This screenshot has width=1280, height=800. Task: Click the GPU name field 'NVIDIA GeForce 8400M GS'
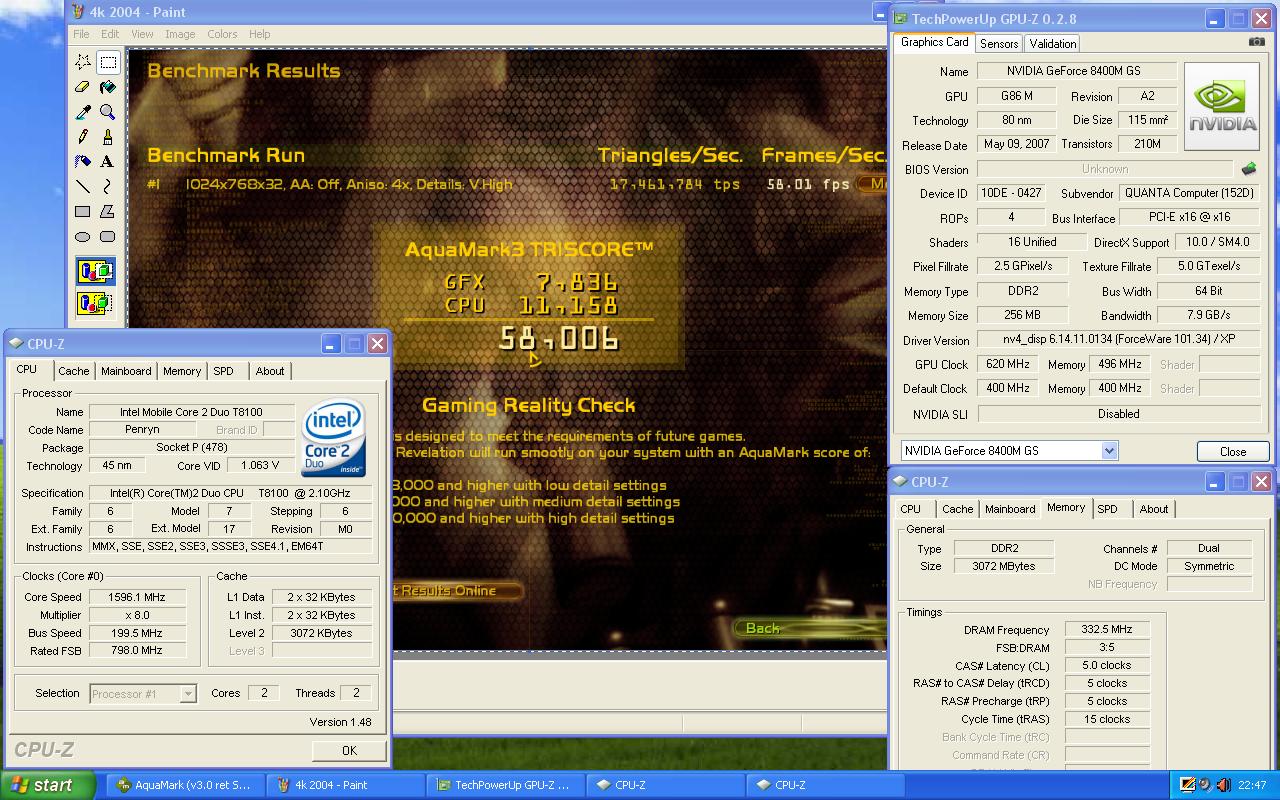coord(1075,71)
